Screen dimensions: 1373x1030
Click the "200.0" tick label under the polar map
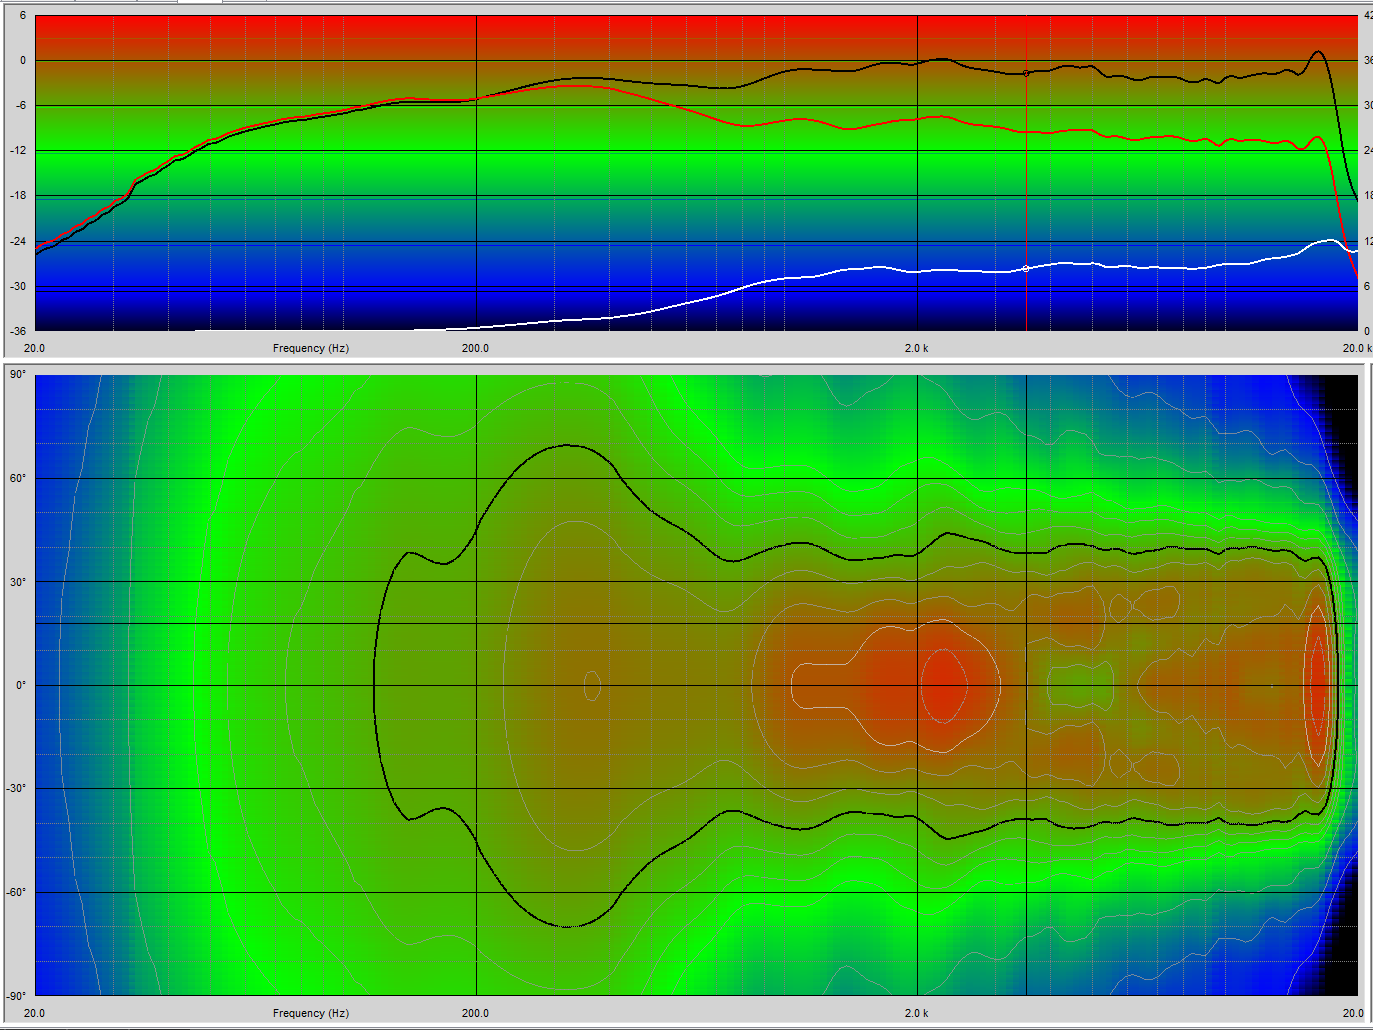click(475, 1013)
